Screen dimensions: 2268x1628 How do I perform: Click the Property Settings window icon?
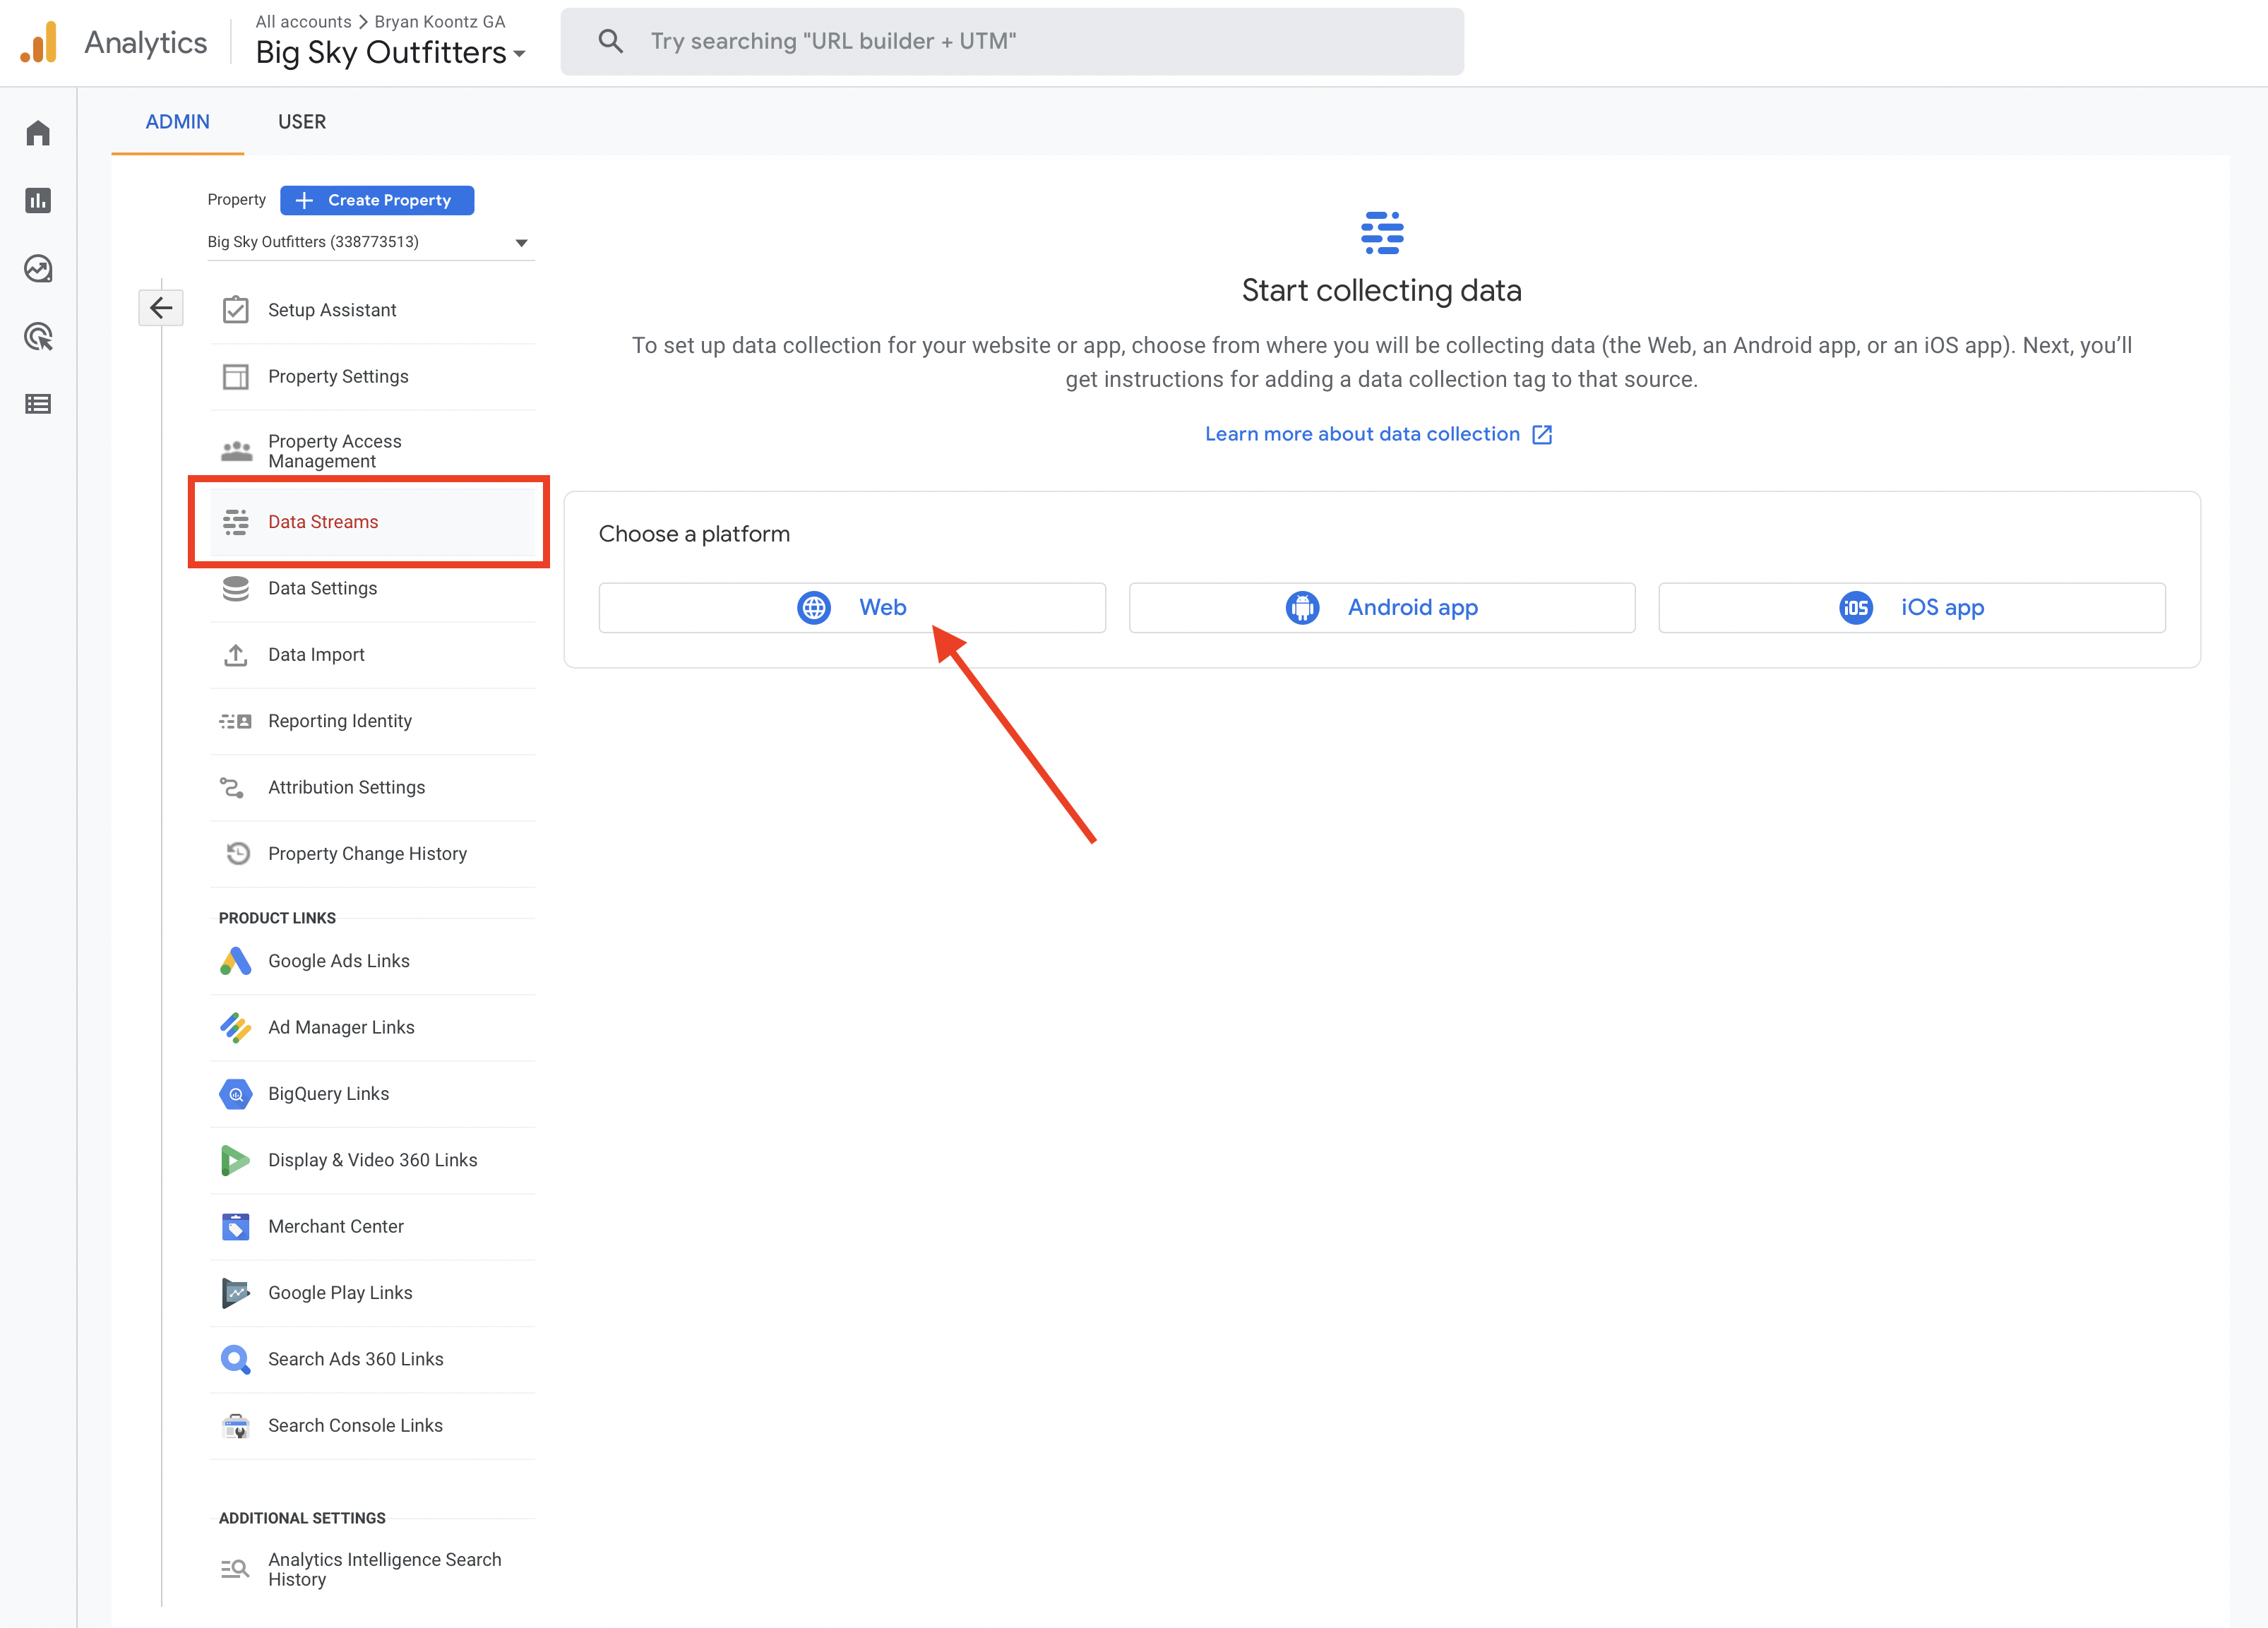point(235,377)
